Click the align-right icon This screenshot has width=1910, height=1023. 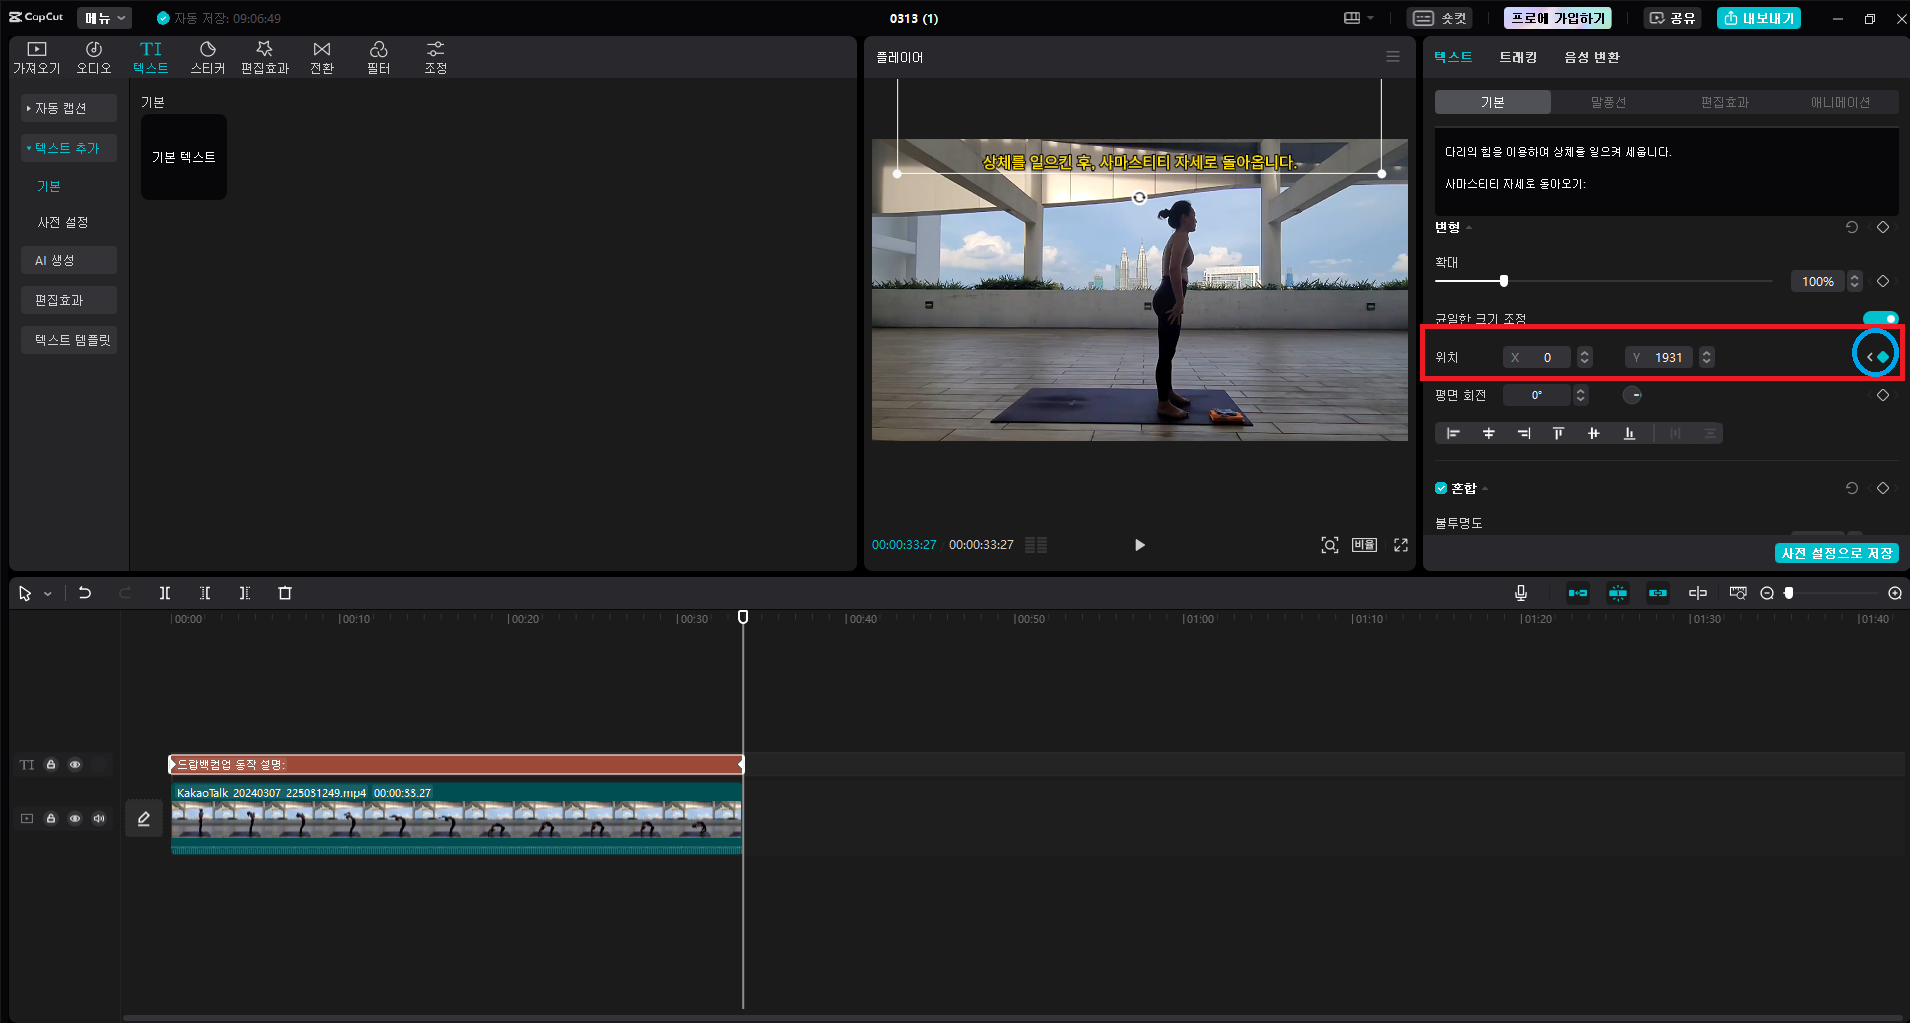(x=1524, y=433)
